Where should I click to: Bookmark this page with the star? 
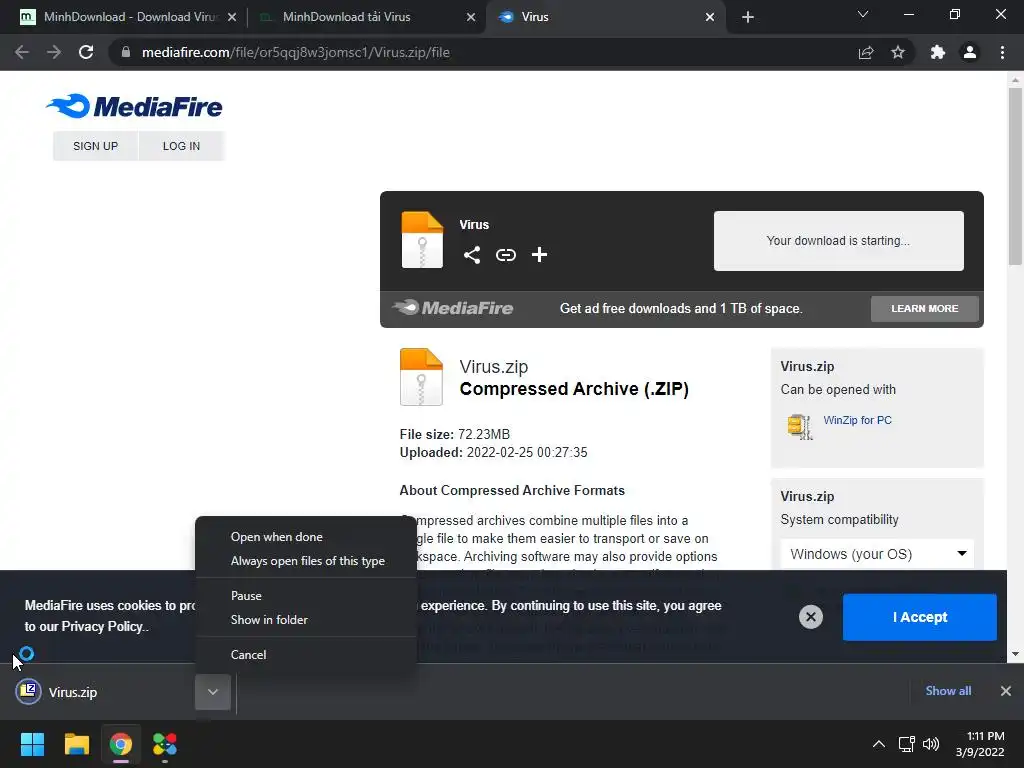[x=898, y=52]
